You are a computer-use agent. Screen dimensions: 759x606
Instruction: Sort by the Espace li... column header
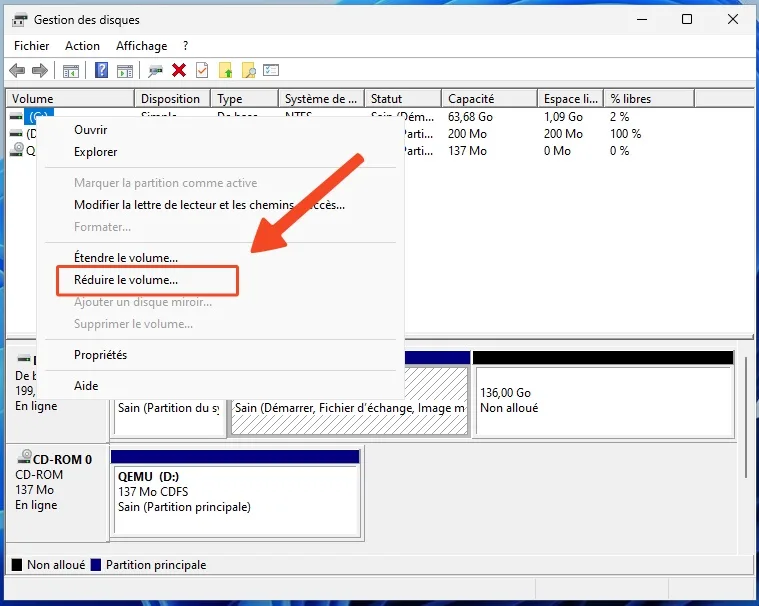tap(570, 99)
